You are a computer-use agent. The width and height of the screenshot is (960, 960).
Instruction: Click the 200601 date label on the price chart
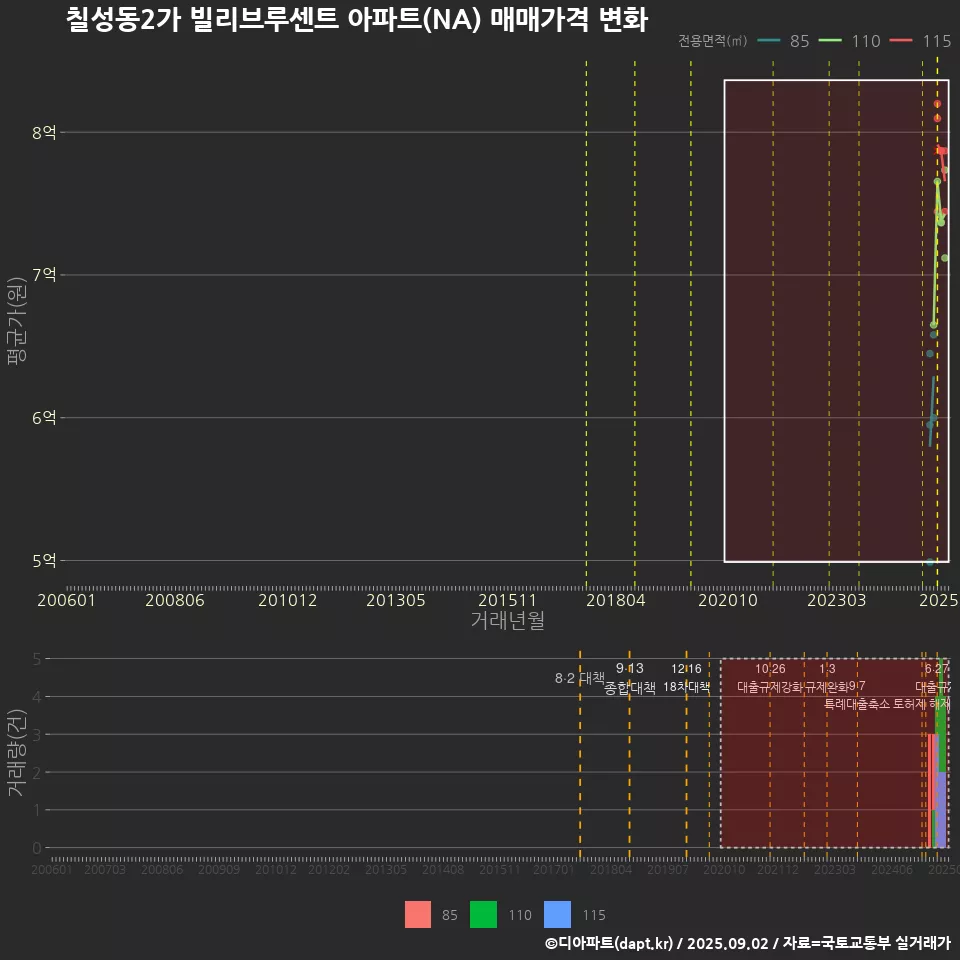(x=66, y=600)
